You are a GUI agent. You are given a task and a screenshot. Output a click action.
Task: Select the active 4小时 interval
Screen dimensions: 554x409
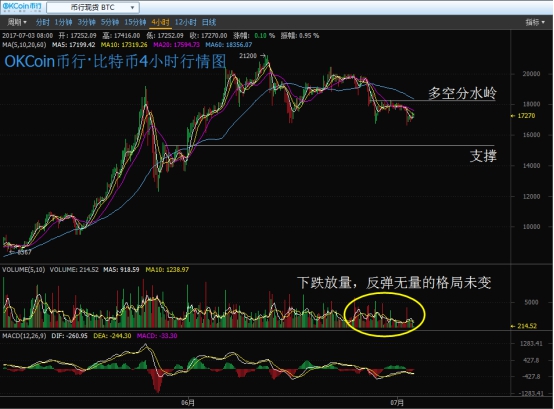click(160, 22)
